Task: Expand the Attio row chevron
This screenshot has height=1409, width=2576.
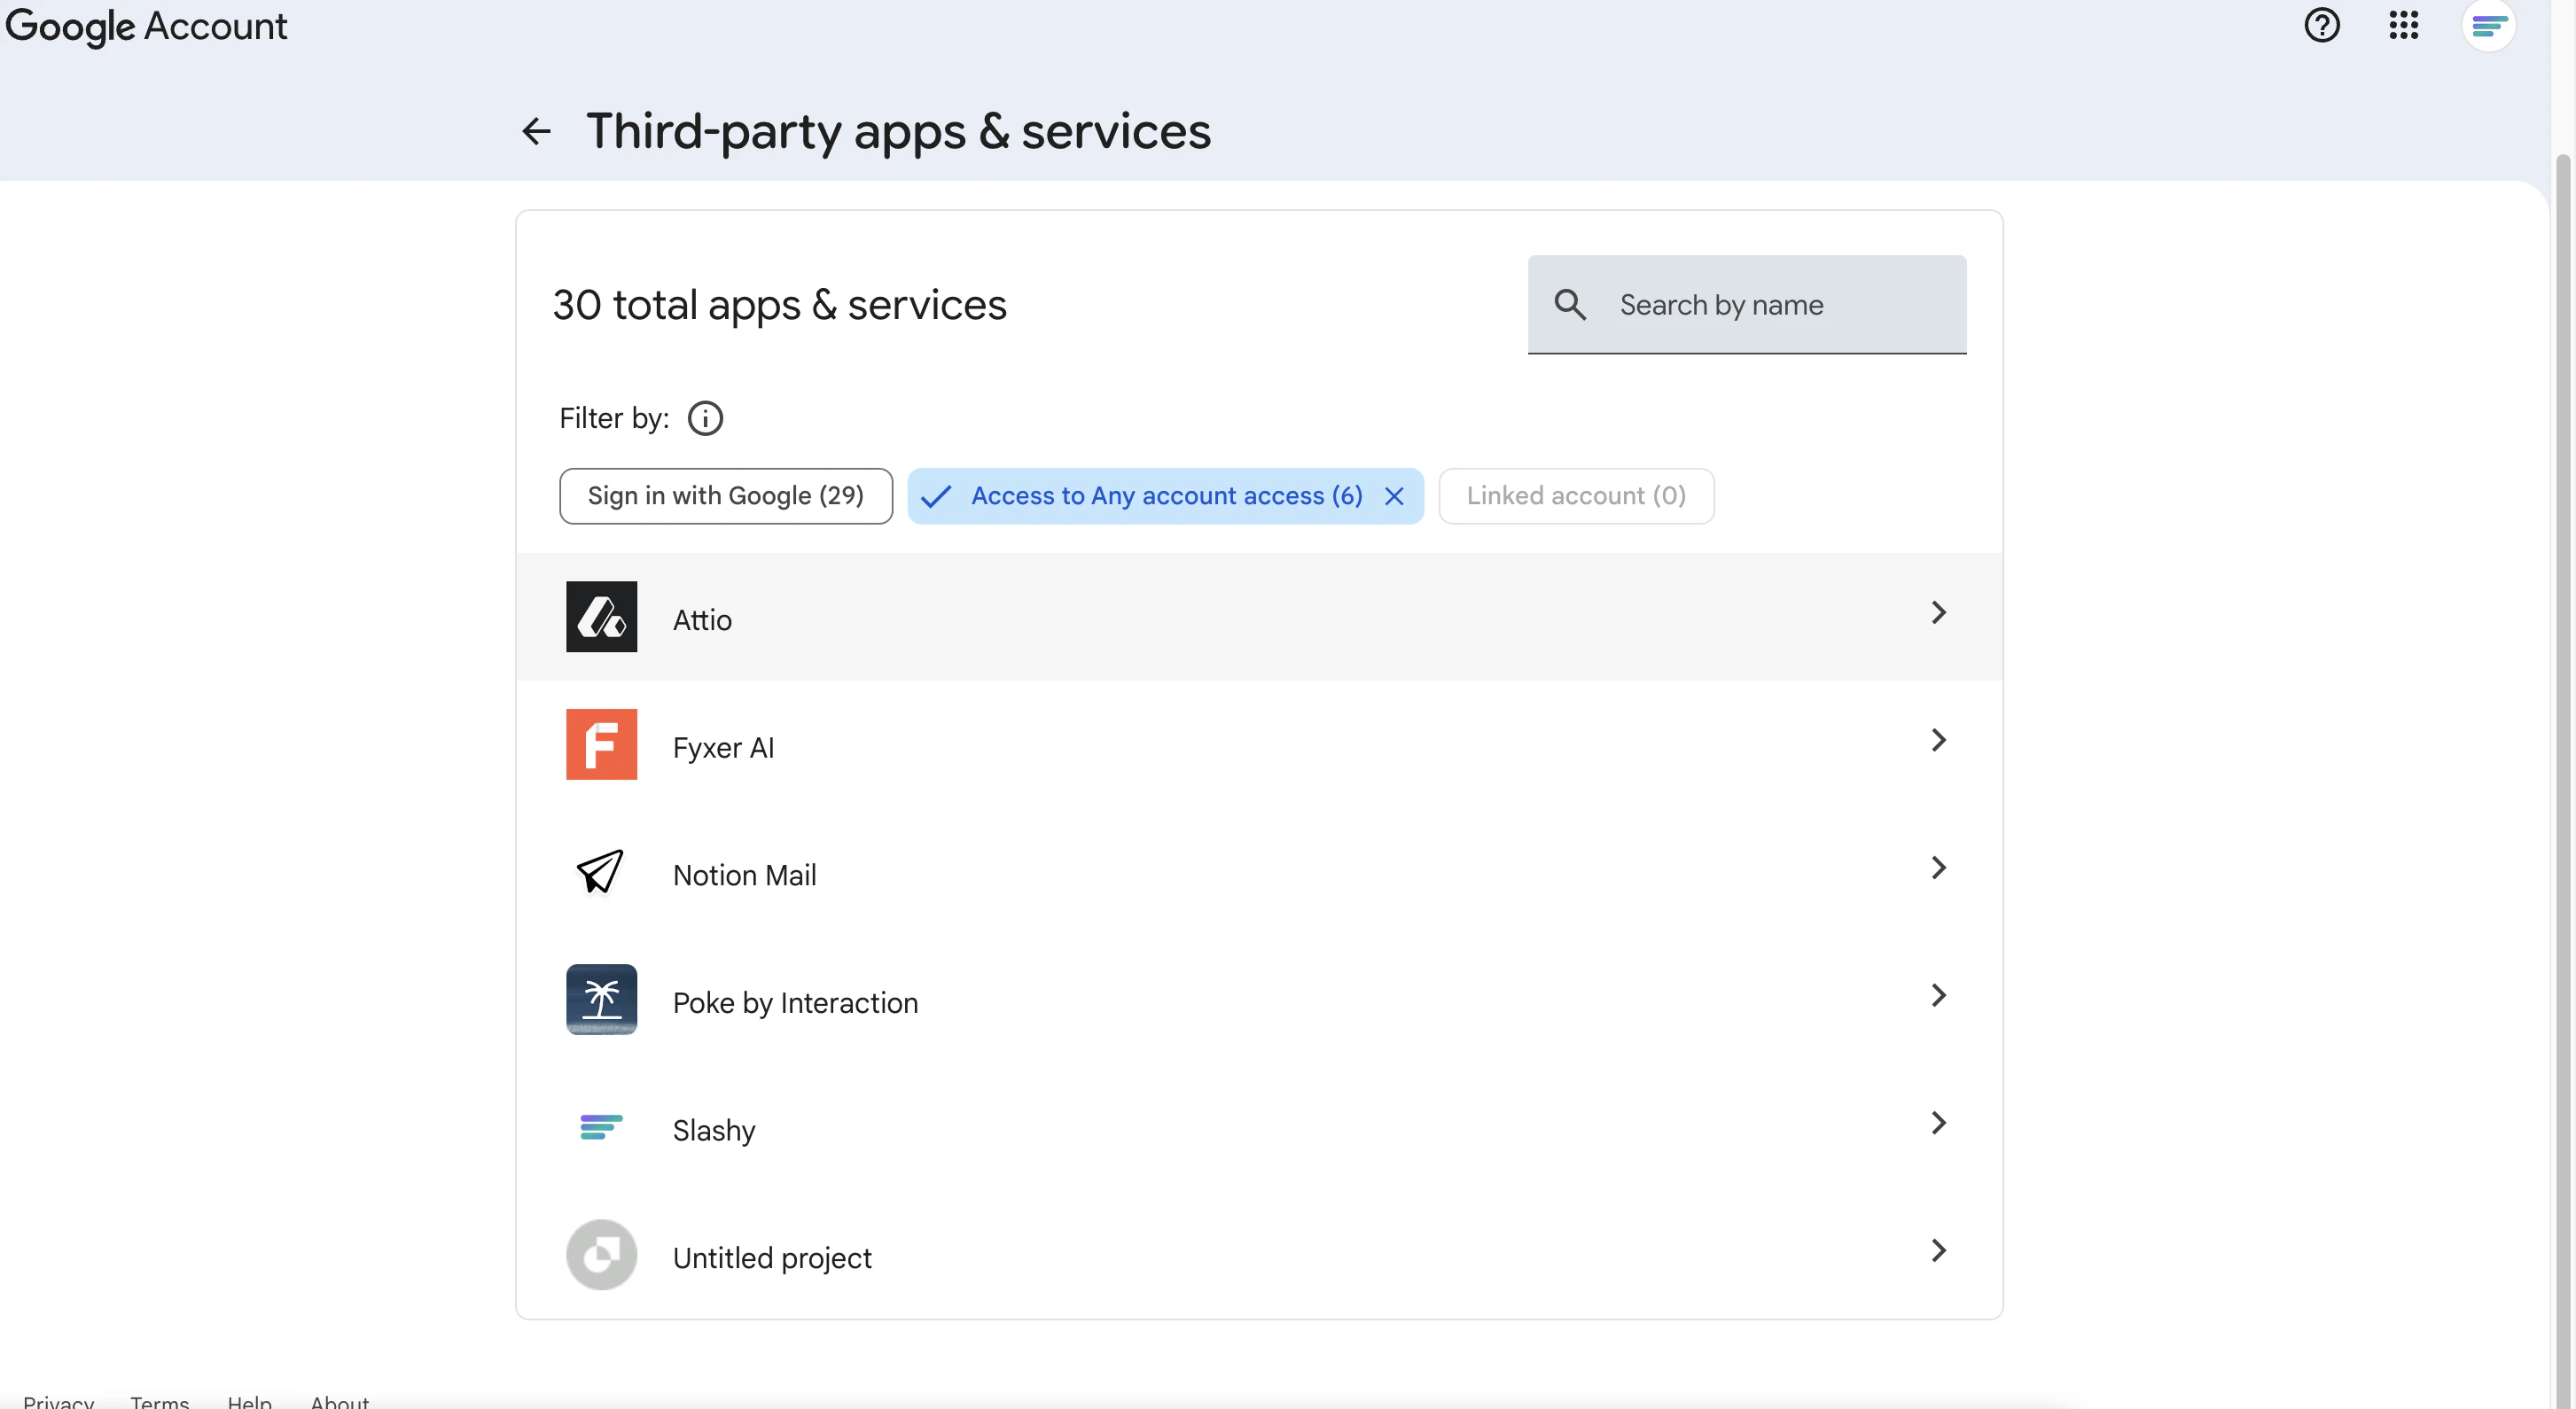Action: click(x=1939, y=612)
